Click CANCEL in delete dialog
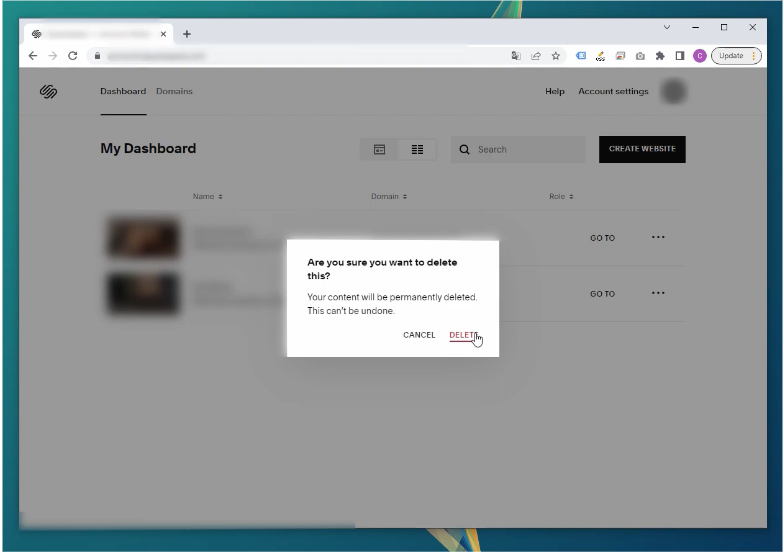 pyautogui.click(x=419, y=335)
